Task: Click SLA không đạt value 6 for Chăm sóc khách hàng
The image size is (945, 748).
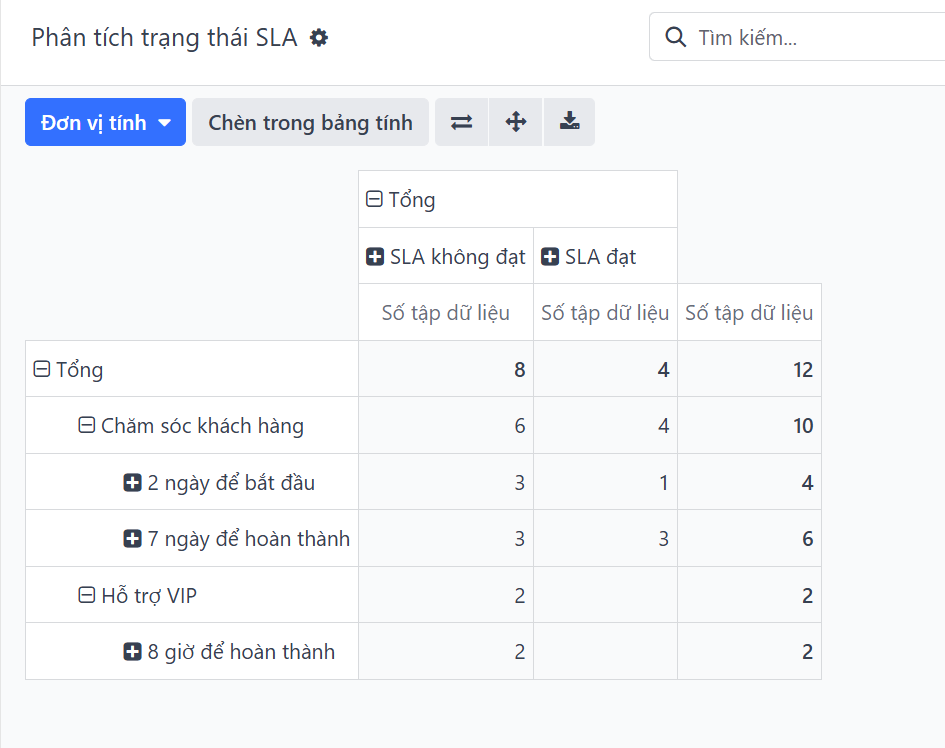Action: (446, 426)
